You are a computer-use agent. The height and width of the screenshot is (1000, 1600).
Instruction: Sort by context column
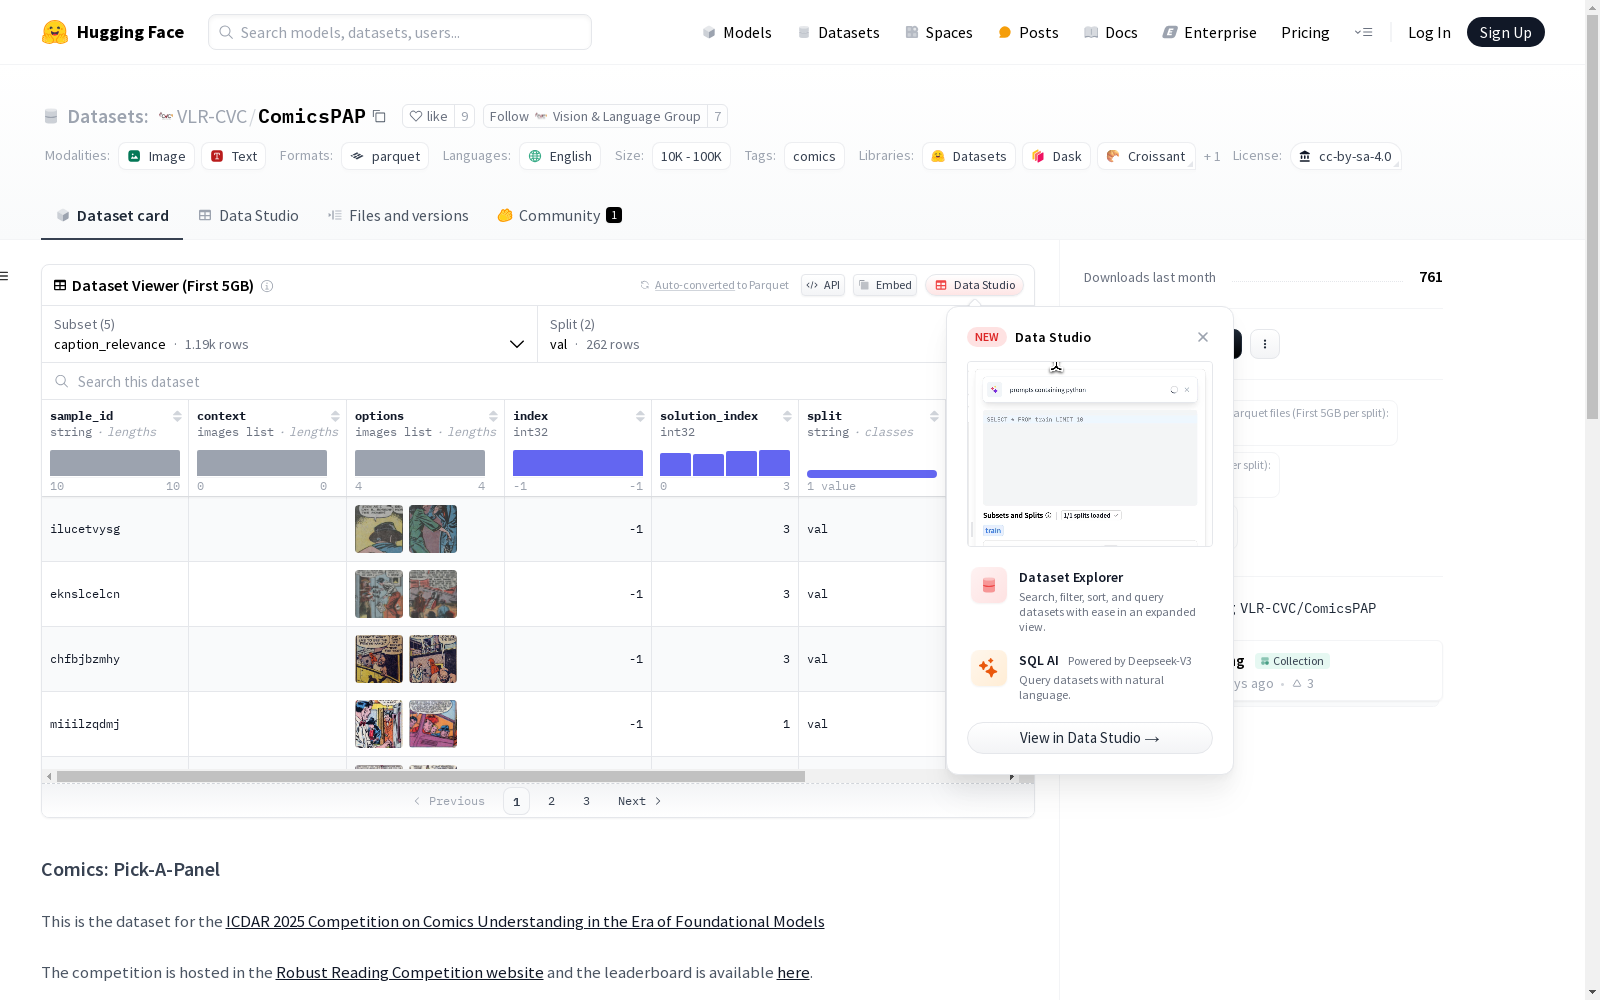[335, 416]
